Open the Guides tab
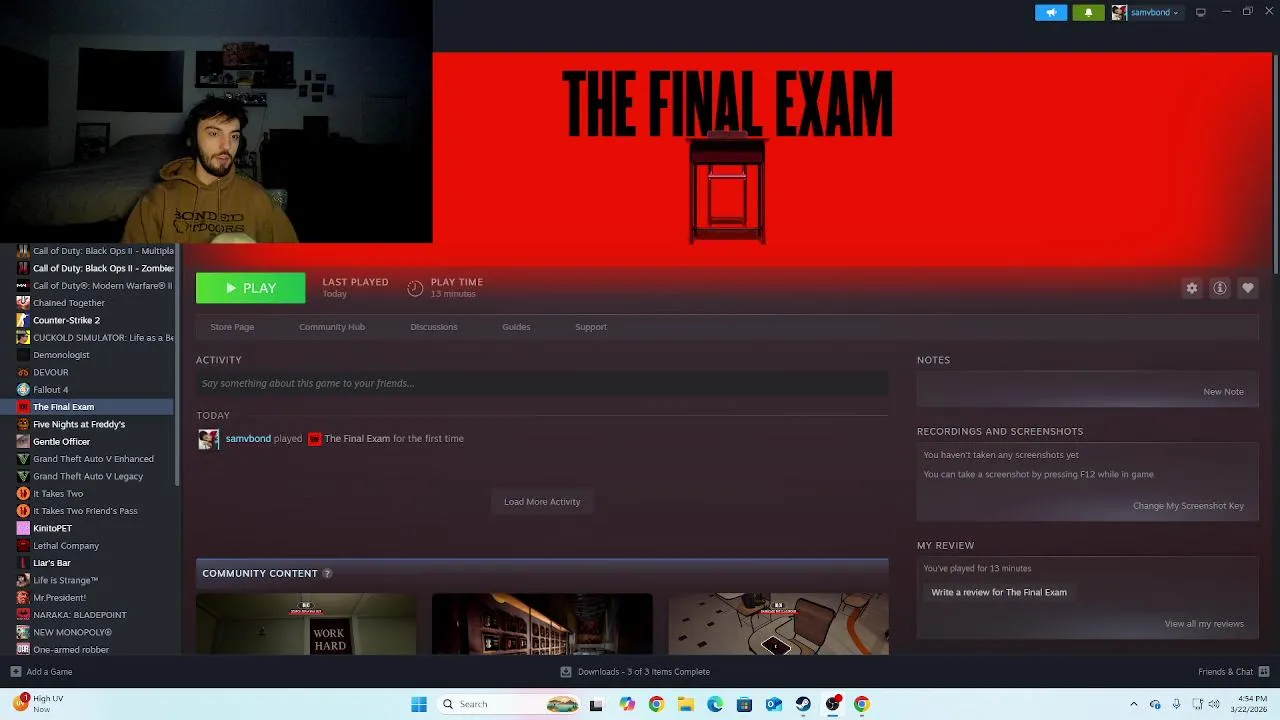Screen dimensions: 1280x720 (x=516, y=327)
